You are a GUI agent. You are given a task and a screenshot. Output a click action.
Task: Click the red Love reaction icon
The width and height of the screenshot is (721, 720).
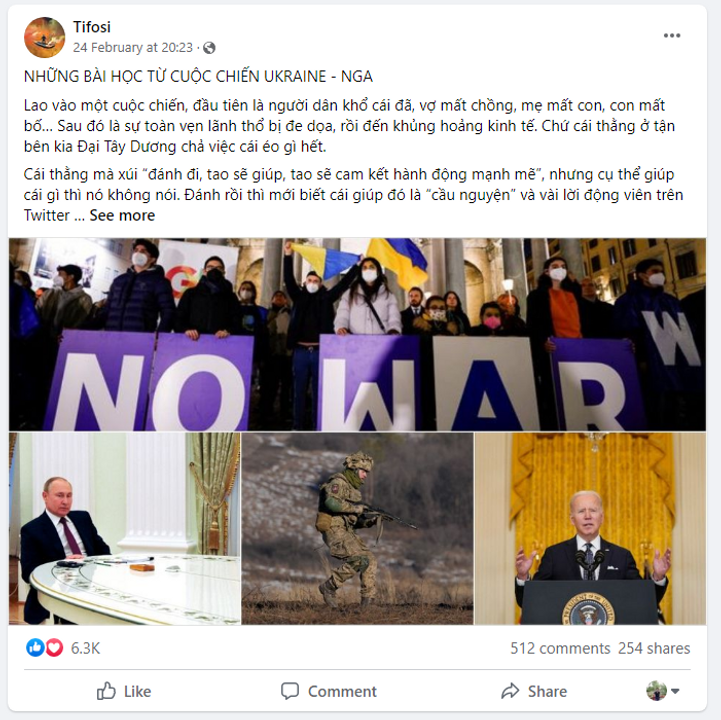coord(54,647)
